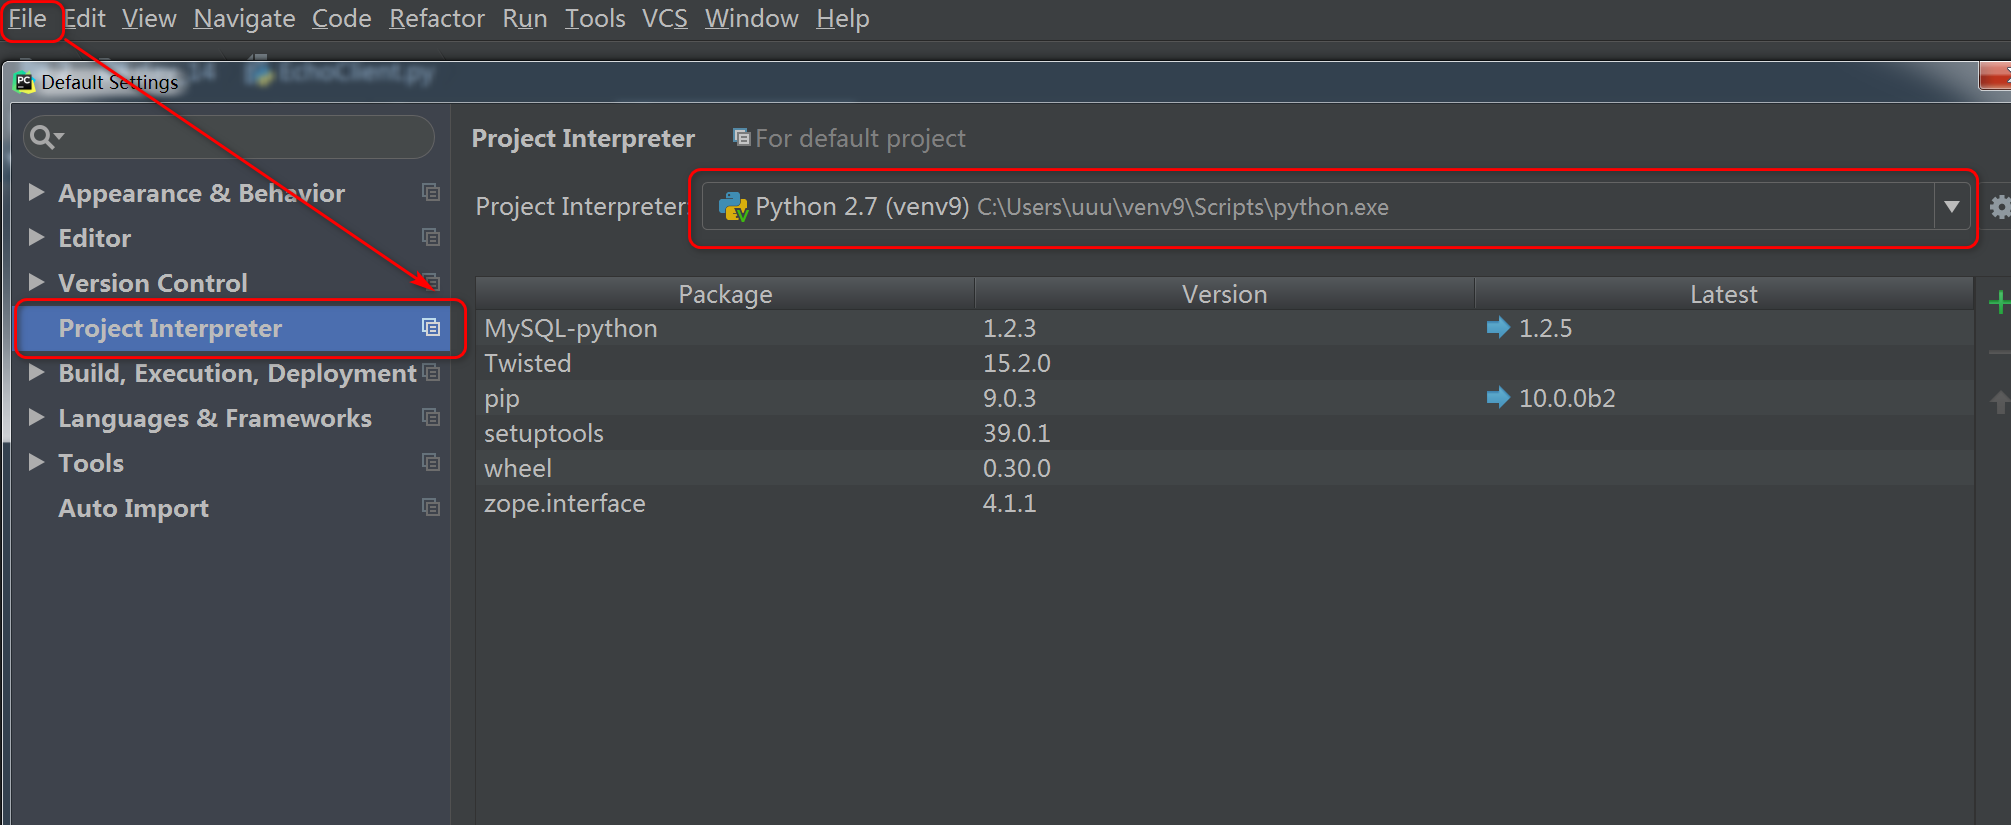Viewport: 2011px width, 825px height.
Task: Select the wheel package row
Action: (x=1224, y=468)
